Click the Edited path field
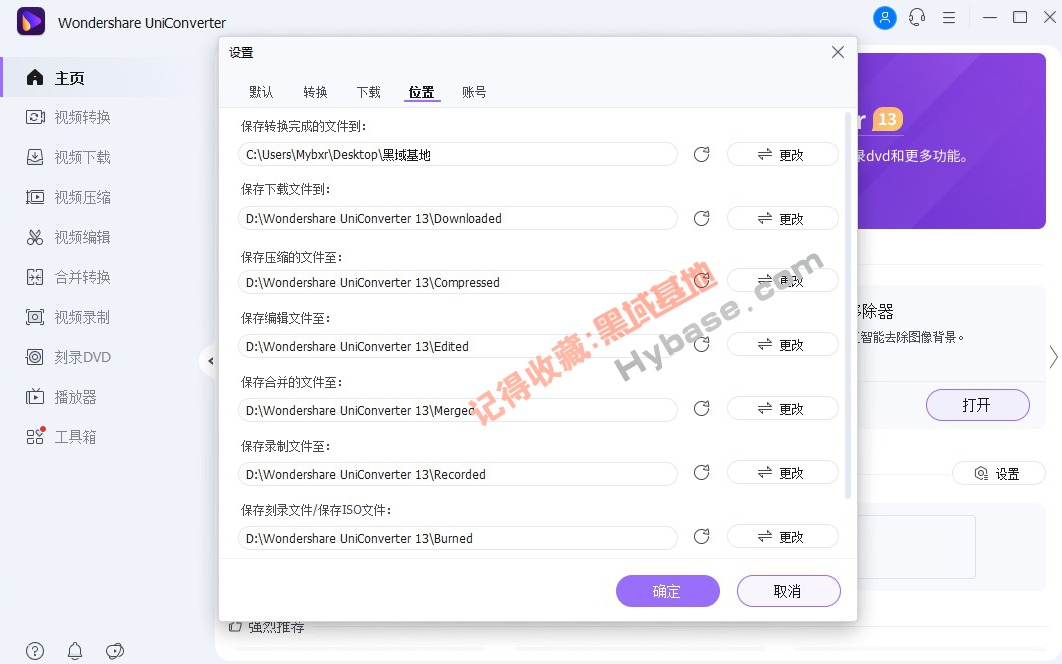This screenshot has width=1062, height=664. [x=457, y=346]
